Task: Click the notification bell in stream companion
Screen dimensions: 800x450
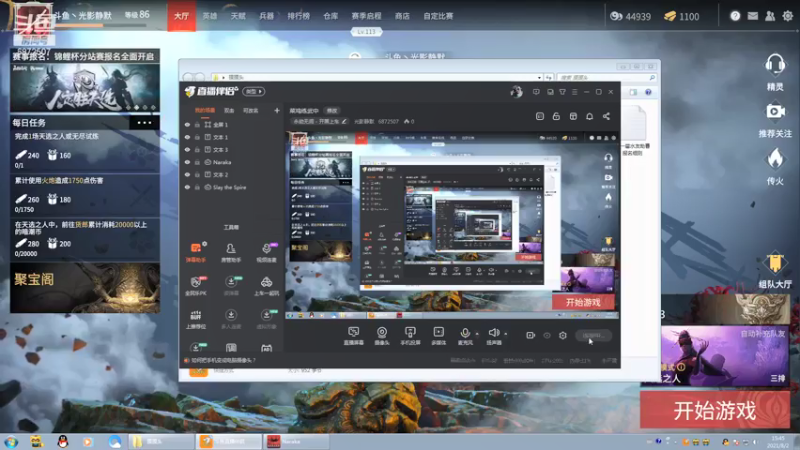Action: tap(589, 116)
